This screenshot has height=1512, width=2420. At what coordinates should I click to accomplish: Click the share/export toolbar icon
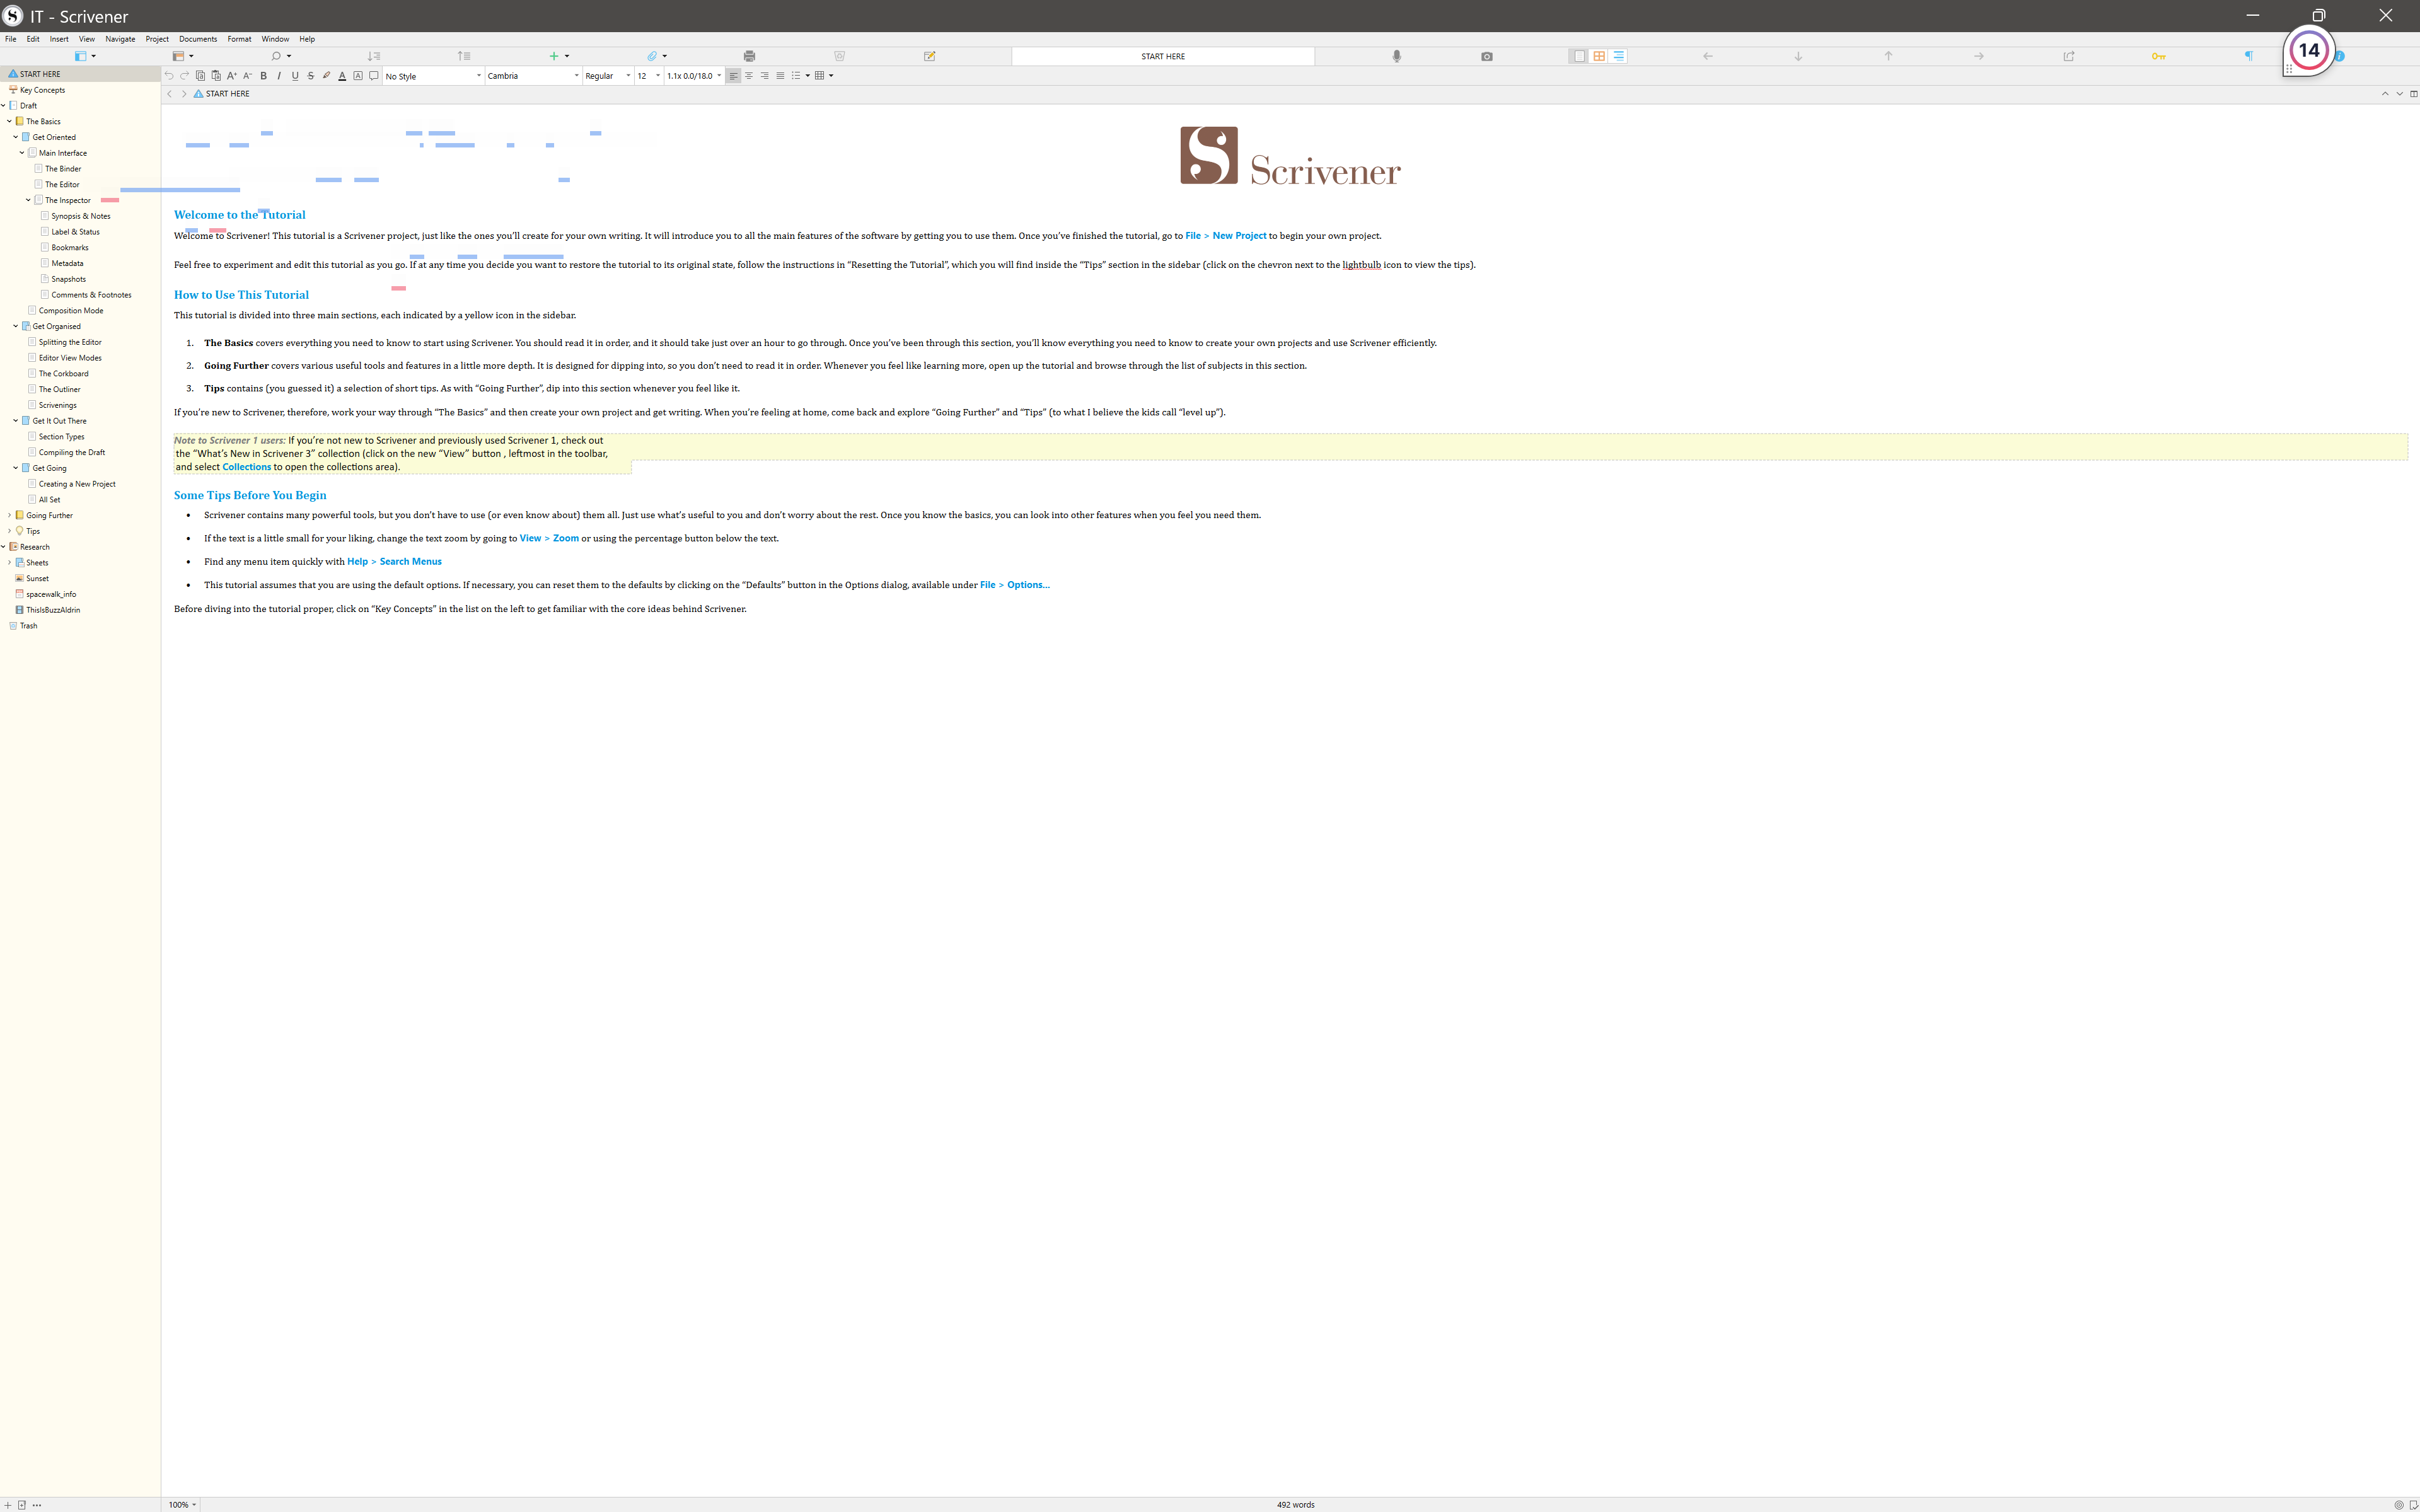point(2069,56)
